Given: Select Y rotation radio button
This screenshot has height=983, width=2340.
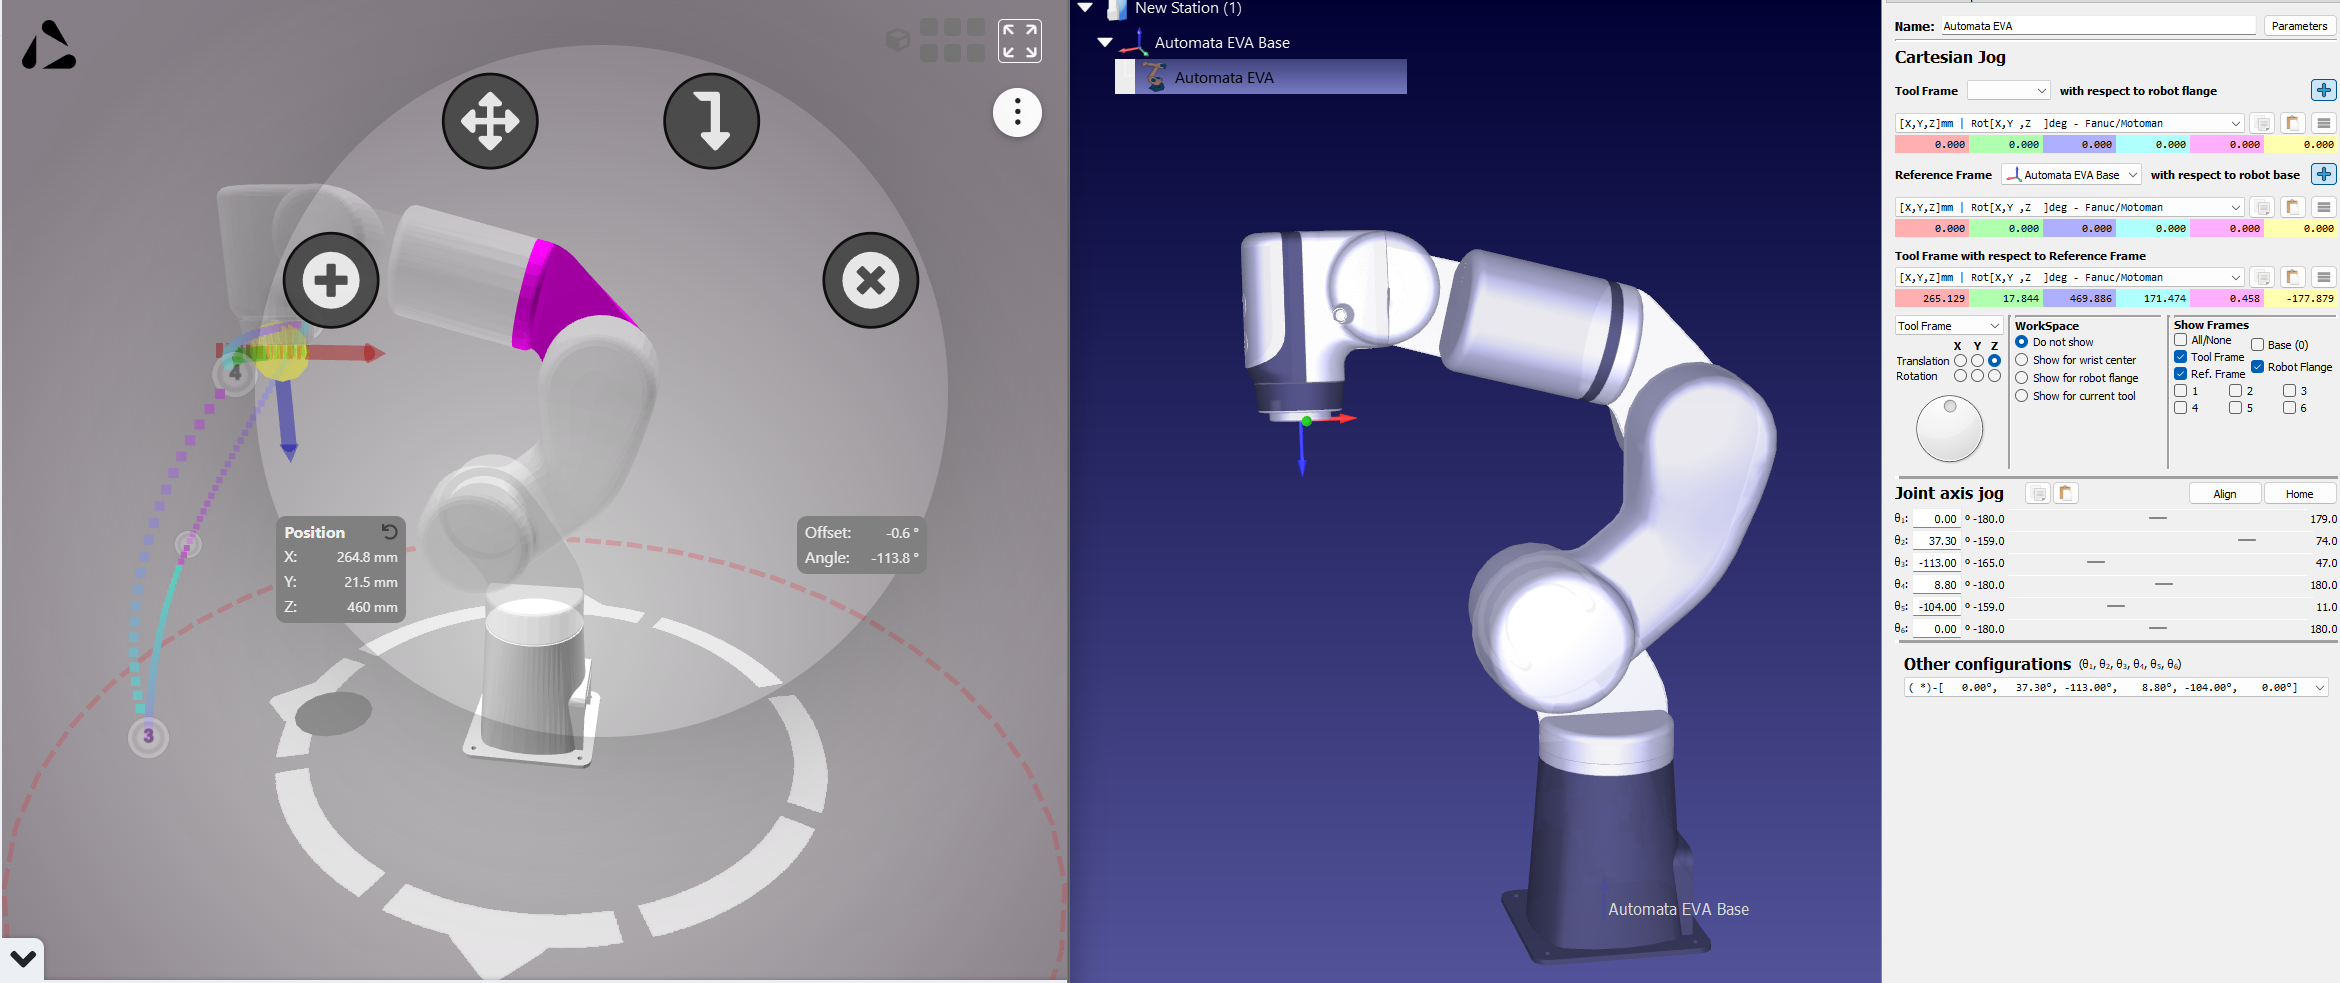Looking at the screenshot, I should [1977, 376].
